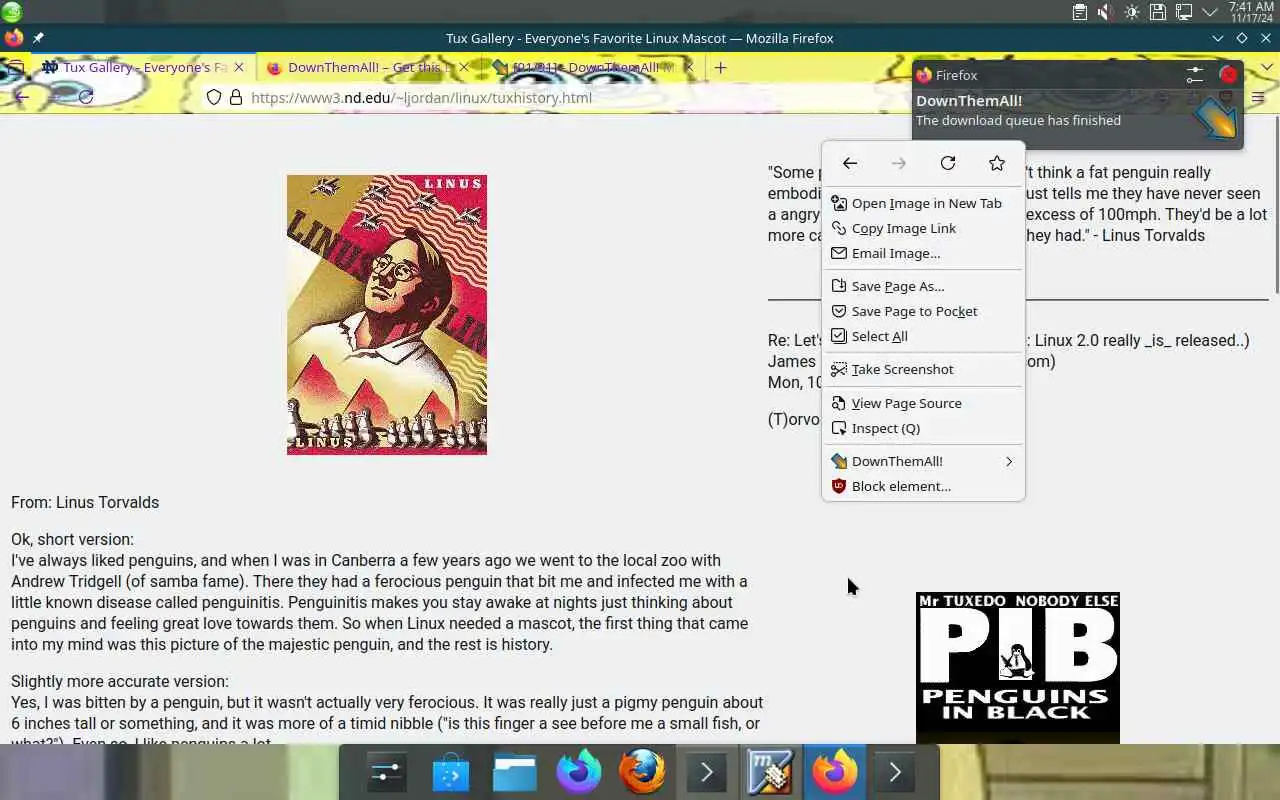Close the Tux Gallery tab
Viewport: 1280px width, 800px height.
[239, 68]
